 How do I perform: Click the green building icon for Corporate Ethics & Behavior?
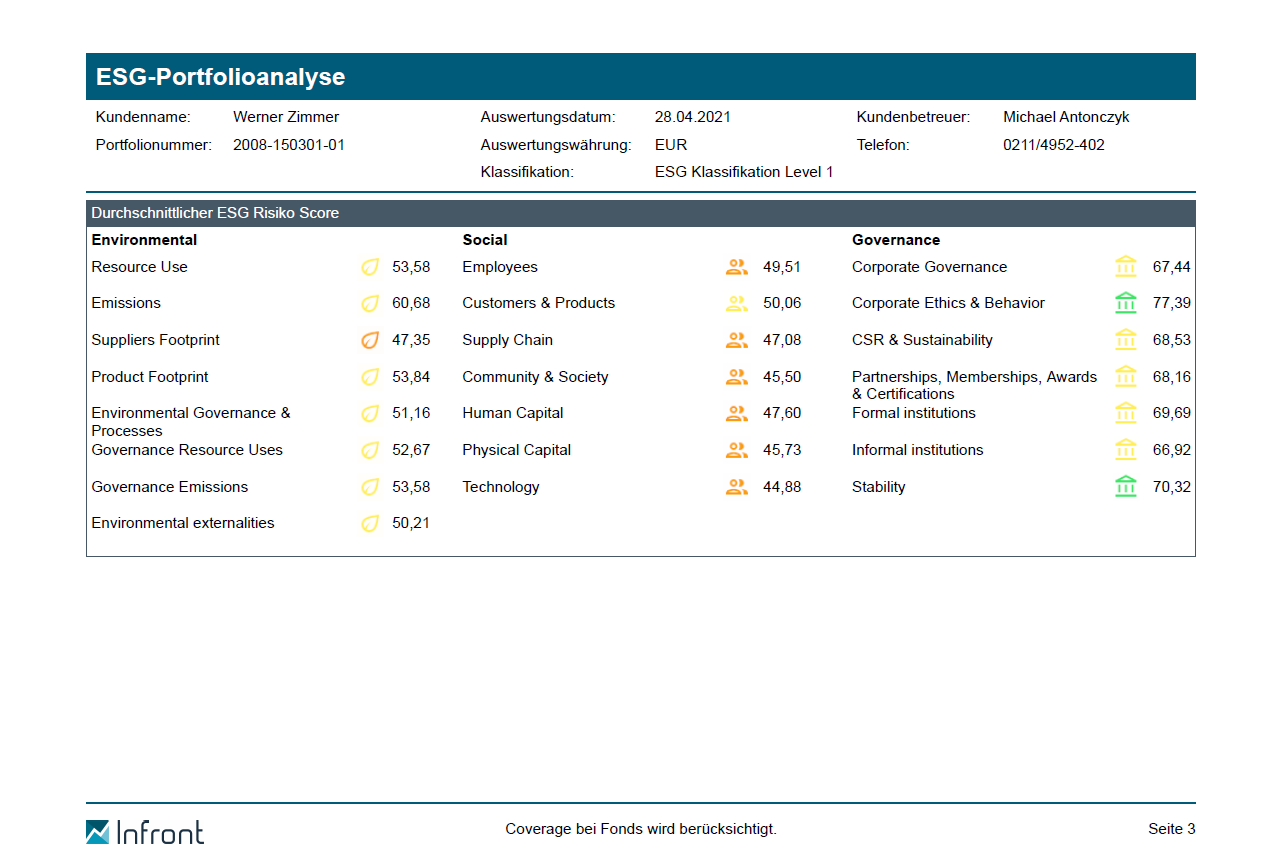(1126, 303)
